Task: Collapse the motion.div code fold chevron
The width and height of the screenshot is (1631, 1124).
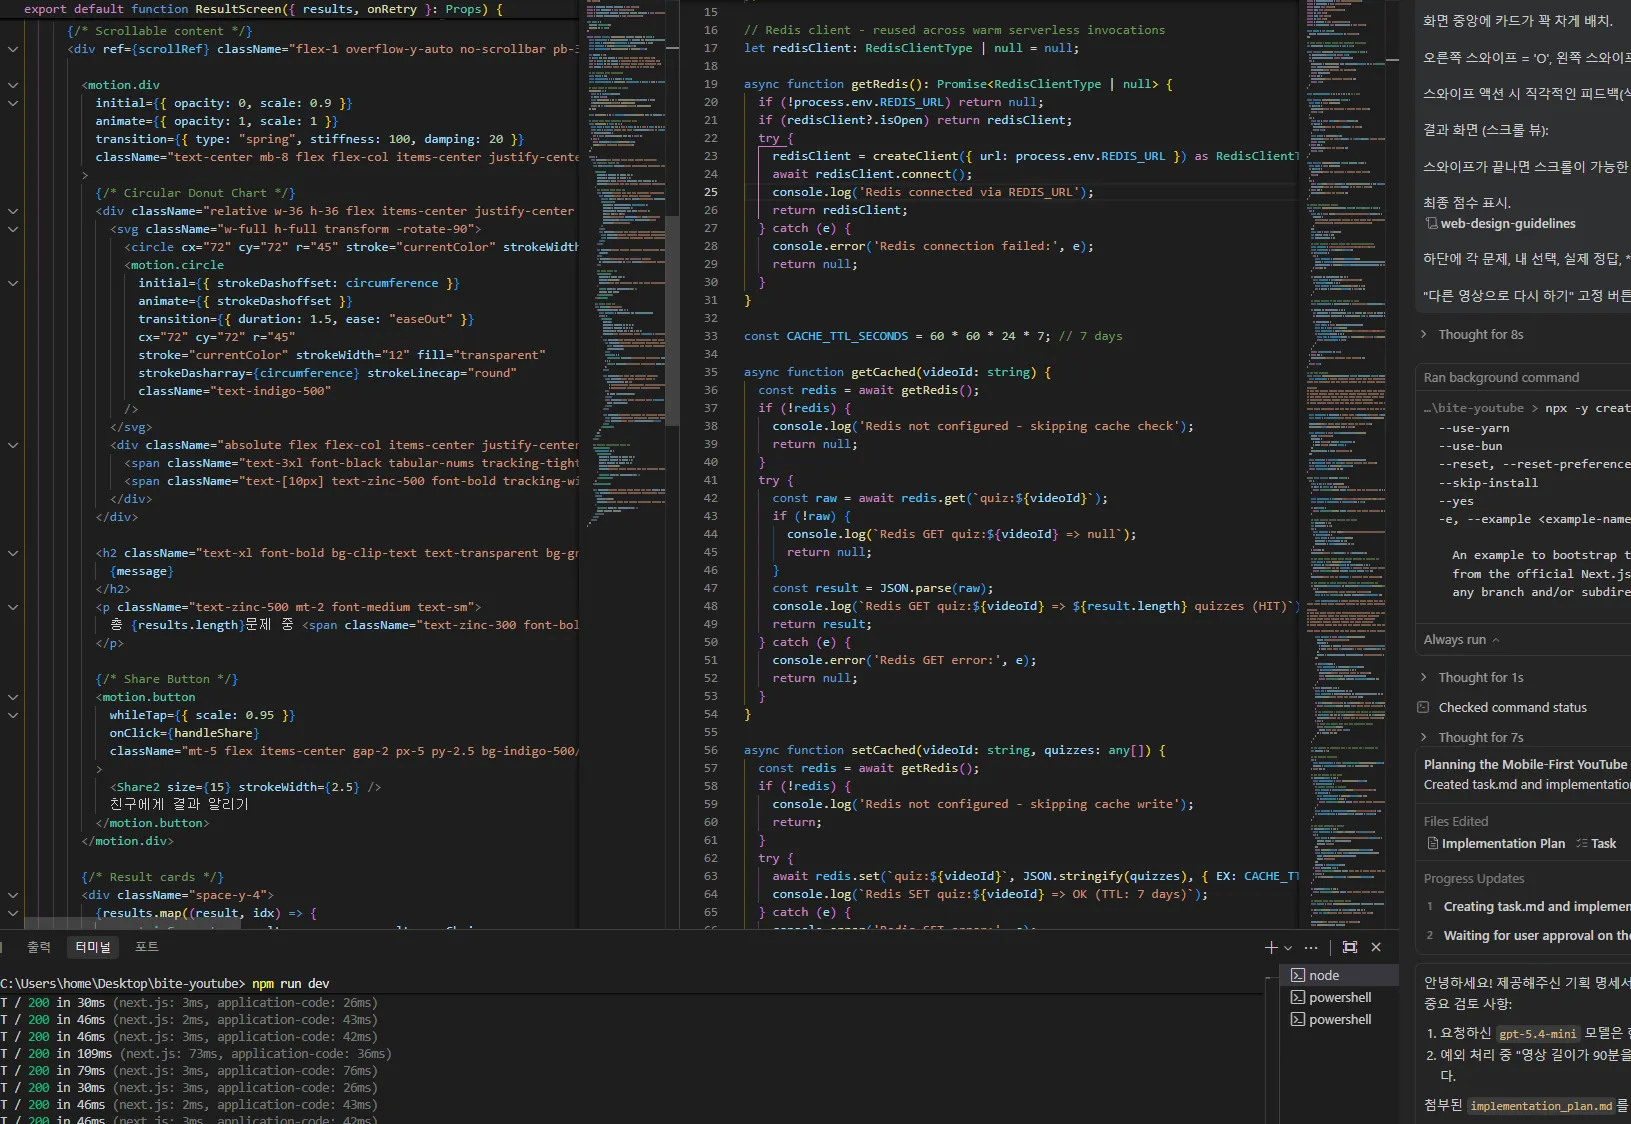Action: click(13, 85)
